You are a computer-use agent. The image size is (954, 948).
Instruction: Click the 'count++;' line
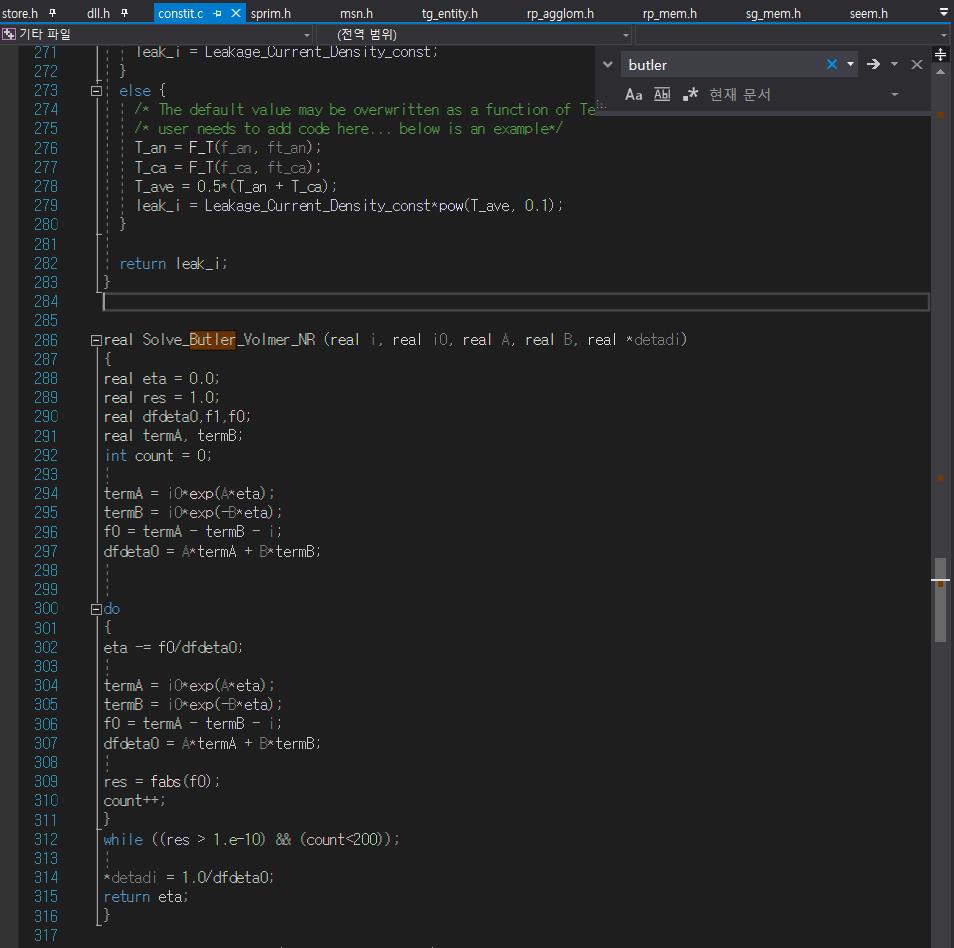[x=134, y=801]
